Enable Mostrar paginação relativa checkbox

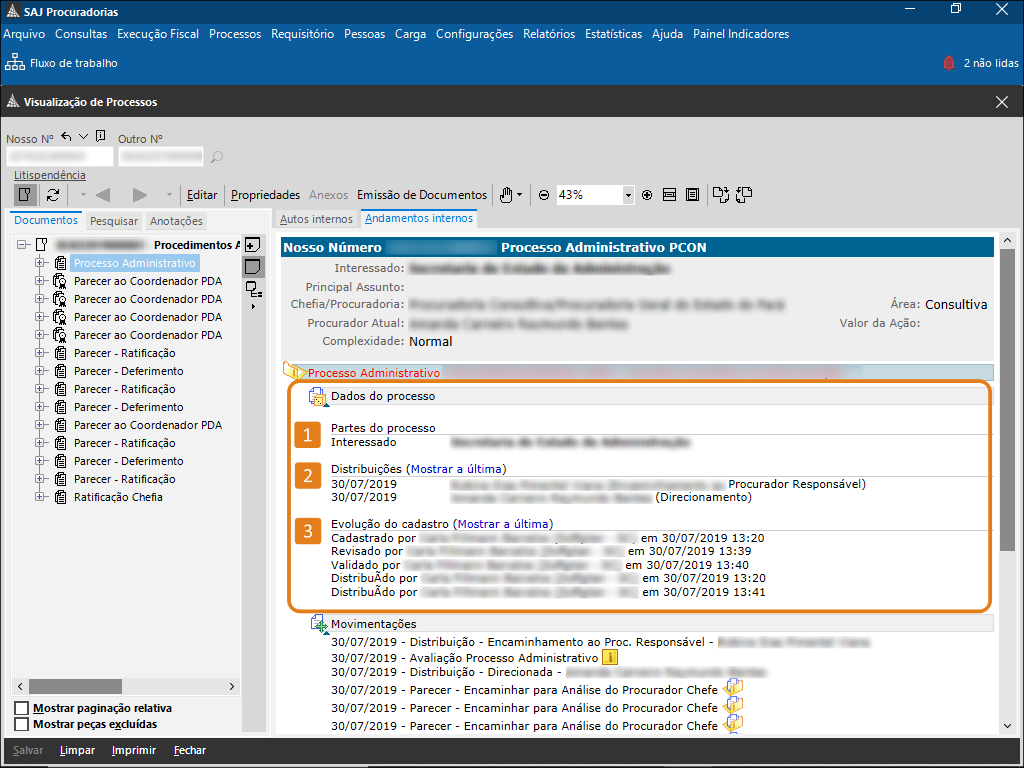pyautogui.click(x=22, y=709)
